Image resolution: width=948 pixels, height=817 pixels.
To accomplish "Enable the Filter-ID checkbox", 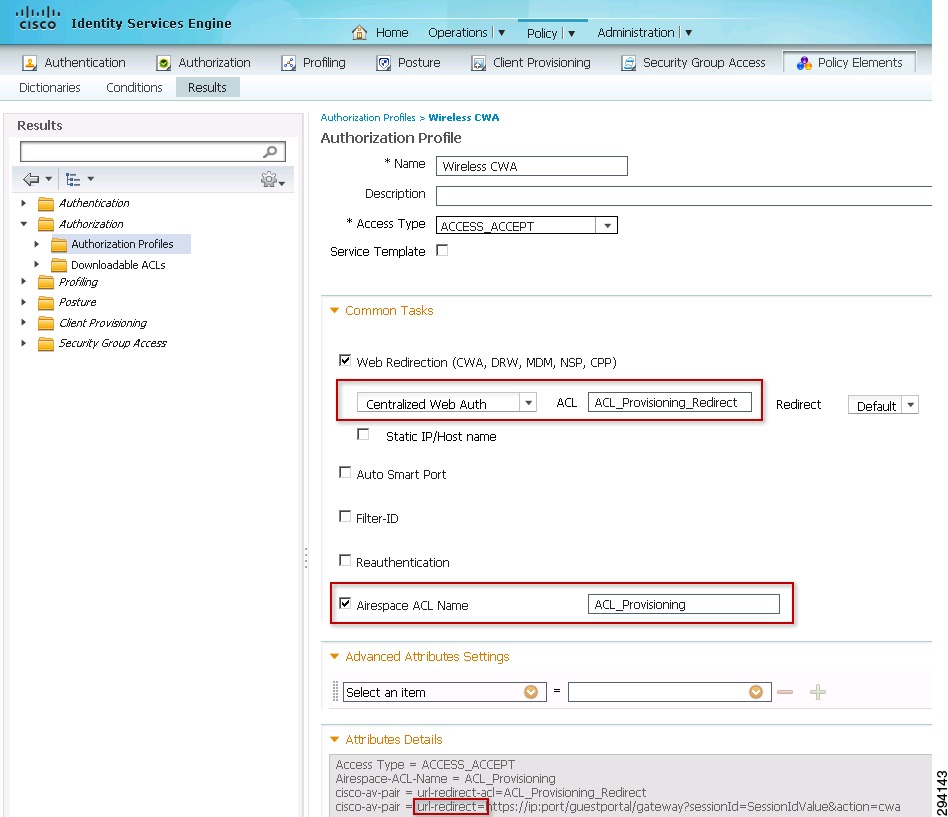I will 345,516.
